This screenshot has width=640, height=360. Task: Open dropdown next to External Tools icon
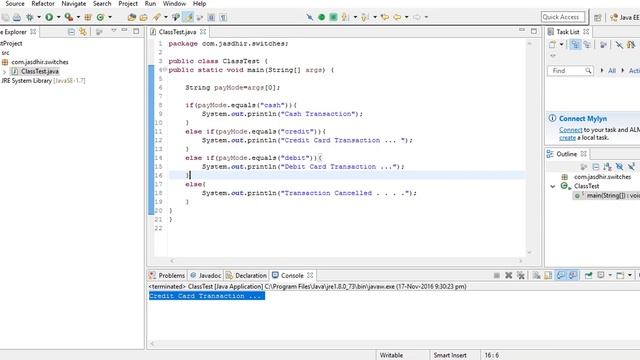[x=78, y=17]
